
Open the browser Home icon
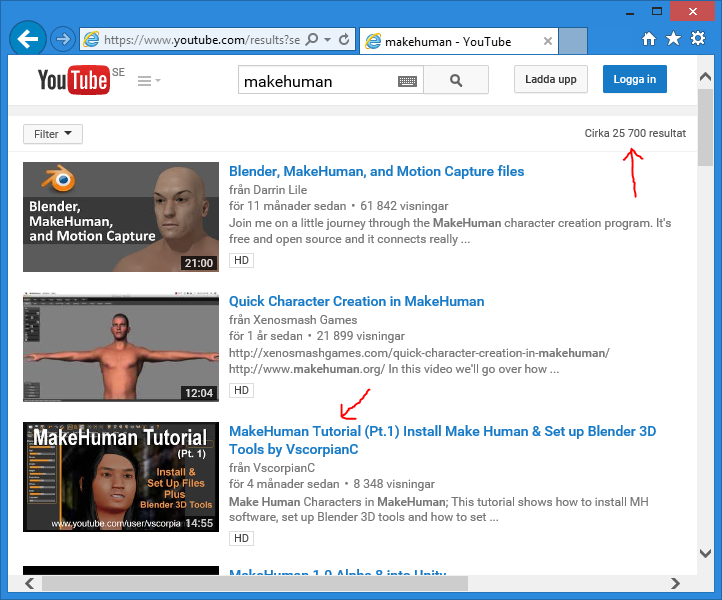click(649, 39)
